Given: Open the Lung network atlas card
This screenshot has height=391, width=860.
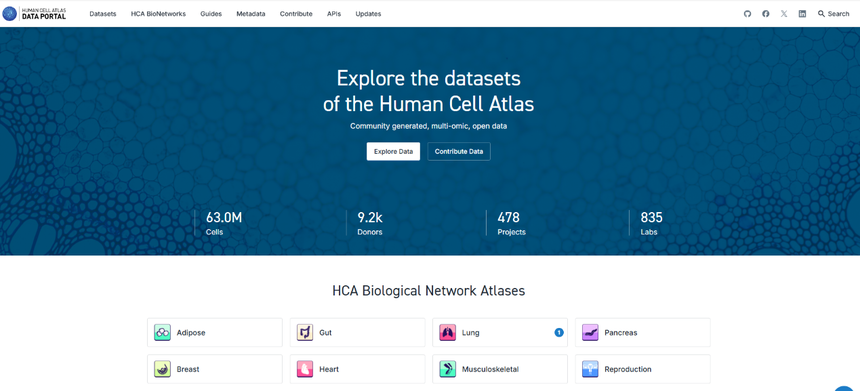Looking at the screenshot, I should tap(500, 332).
